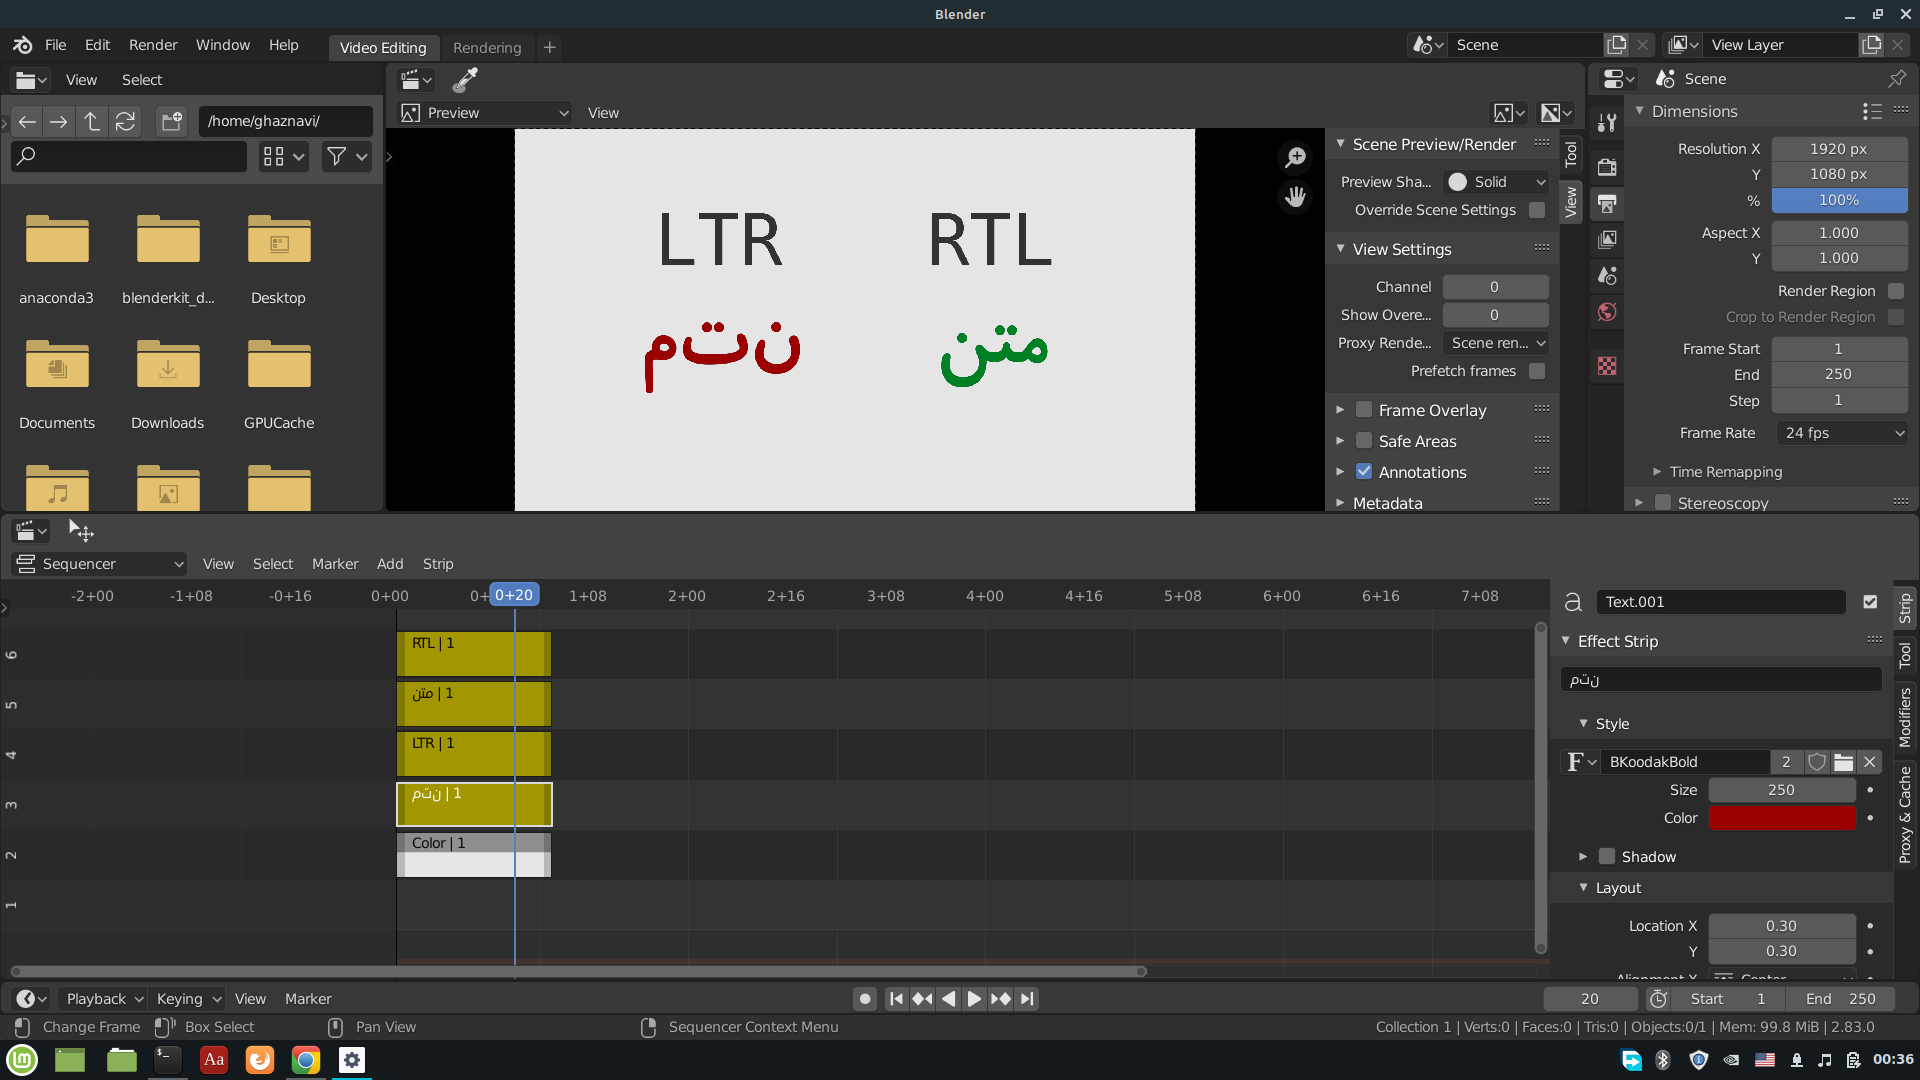Screen dimensions: 1920x1080
Task: Toggle mute checkbox for Text.001 strip
Action: click(x=1870, y=602)
